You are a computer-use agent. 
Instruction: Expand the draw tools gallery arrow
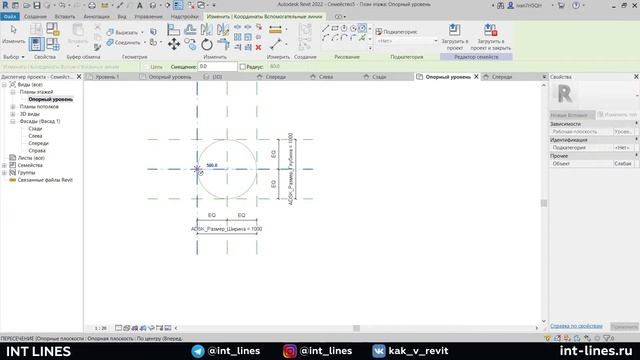[x=370, y=48]
